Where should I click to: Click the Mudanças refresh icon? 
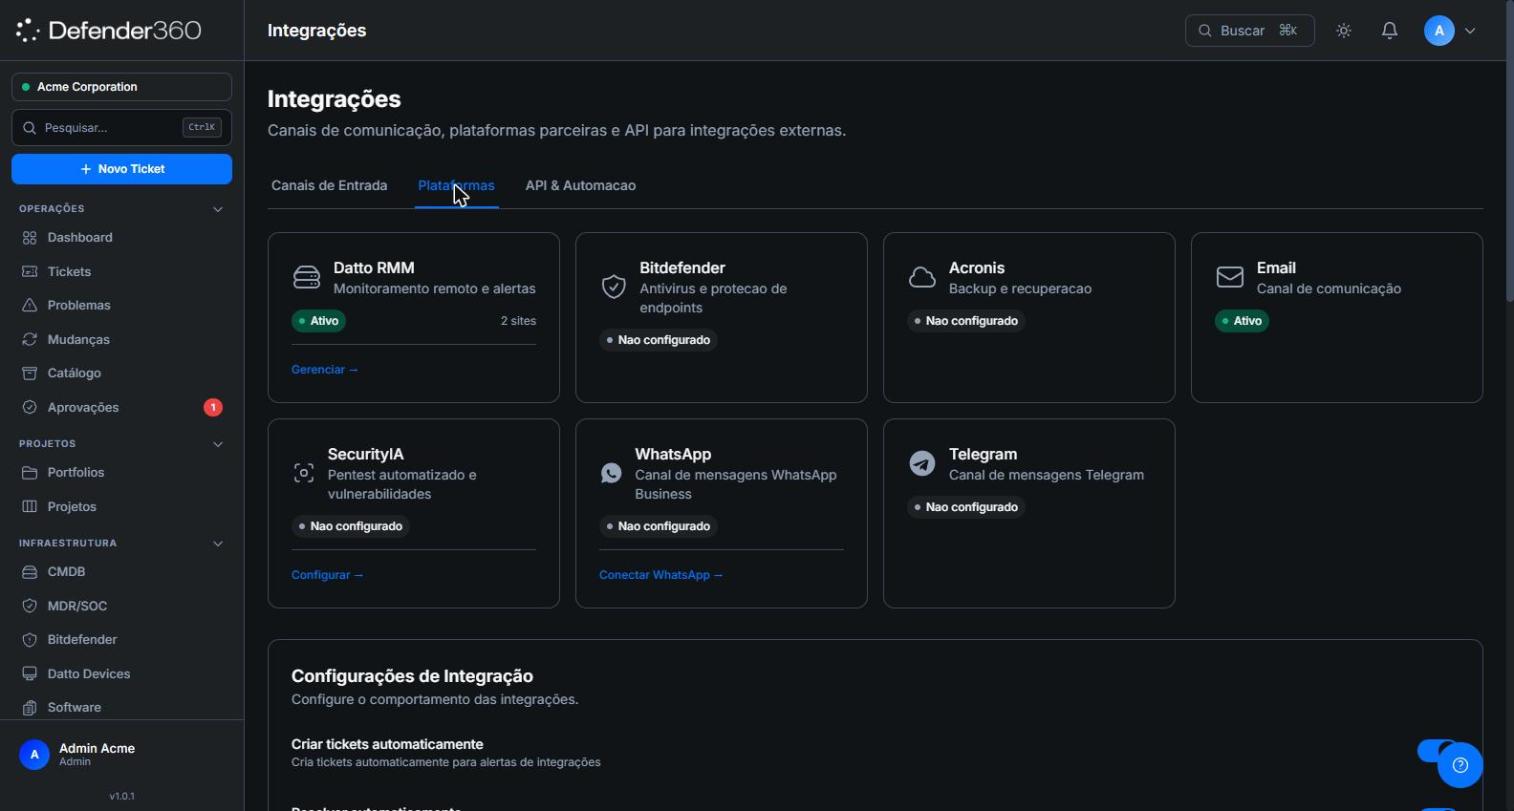click(x=30, y=340)
